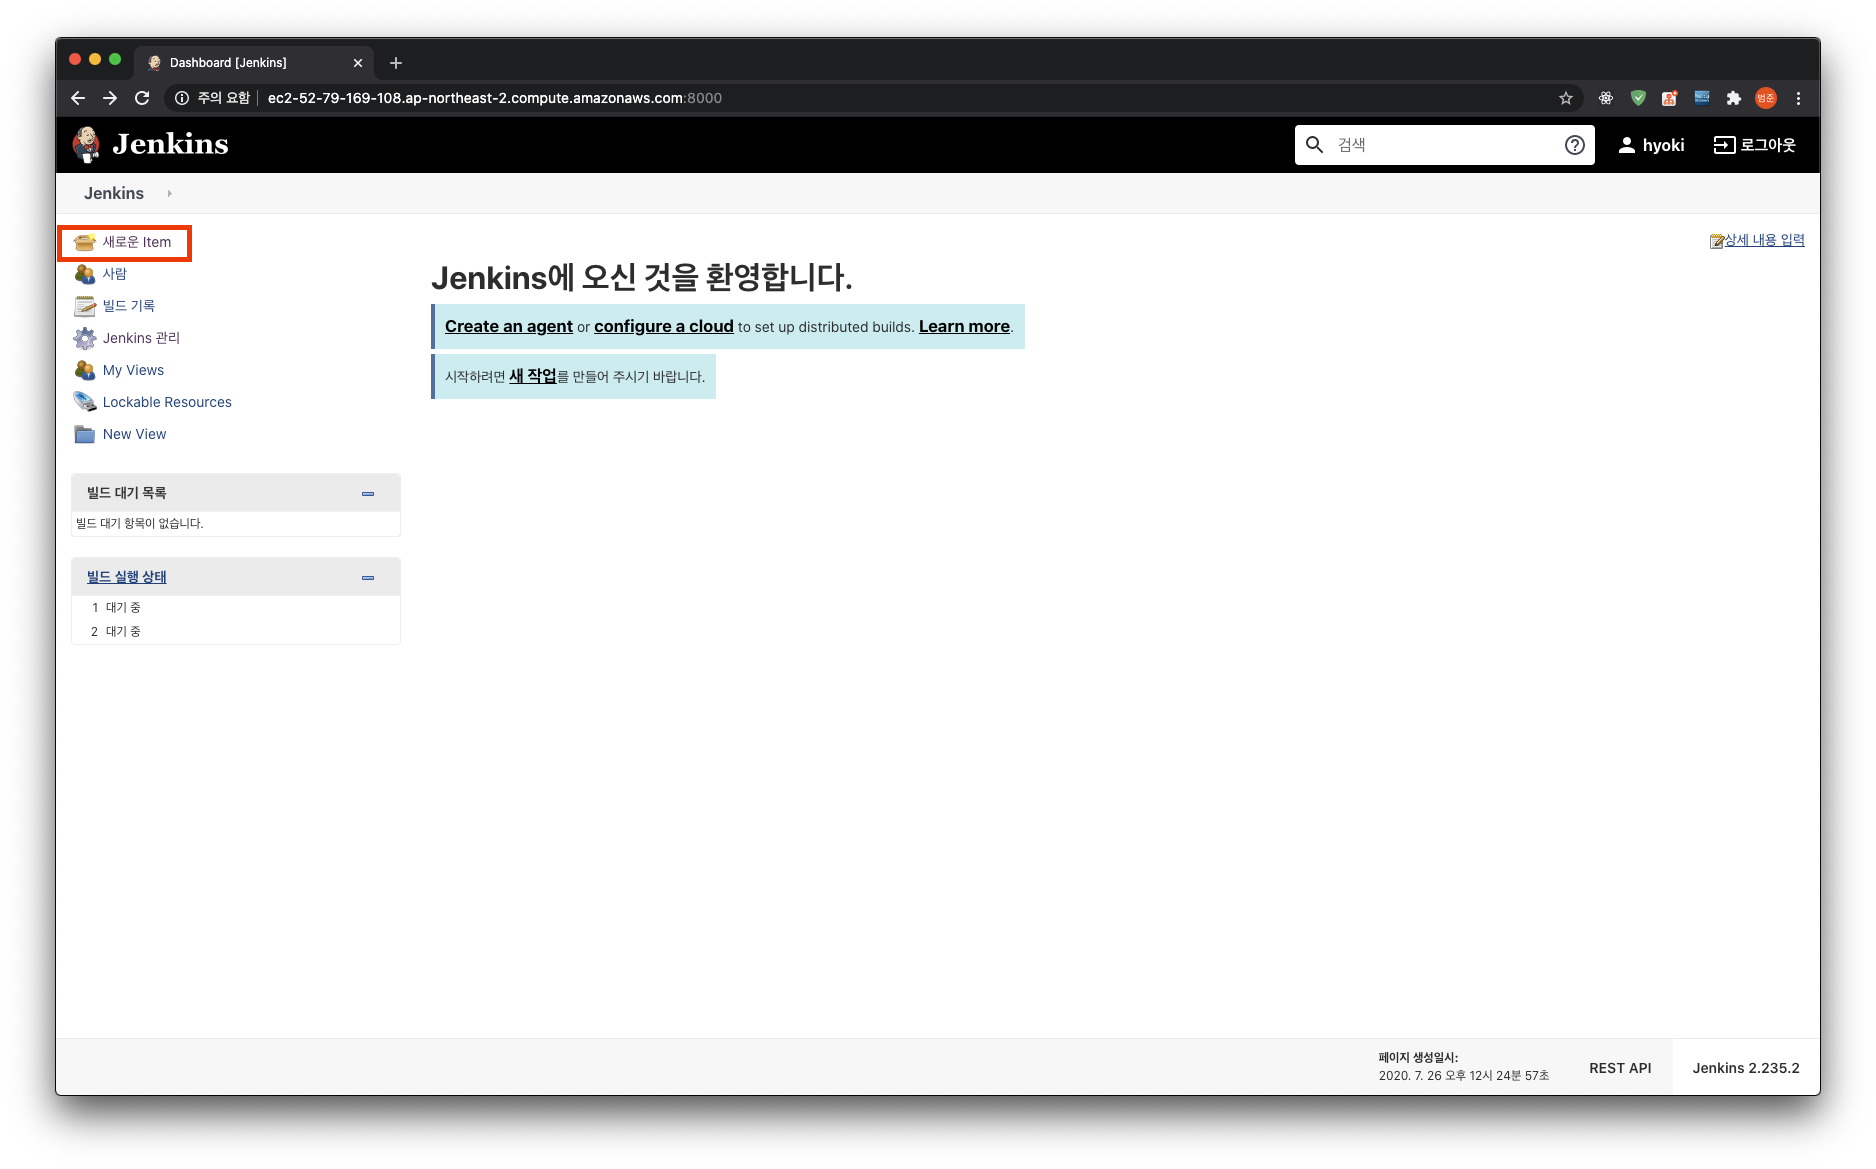
Task: Open My Views in the sidebar
Action: 133,370
